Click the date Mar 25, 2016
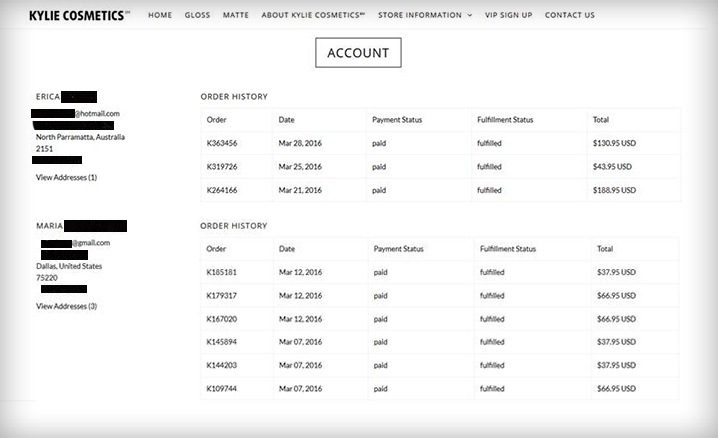 pos(300,167)
